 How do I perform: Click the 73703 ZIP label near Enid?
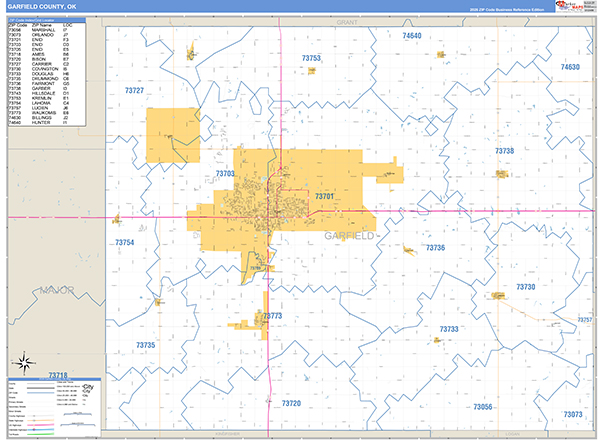click(x=225, y=174)
